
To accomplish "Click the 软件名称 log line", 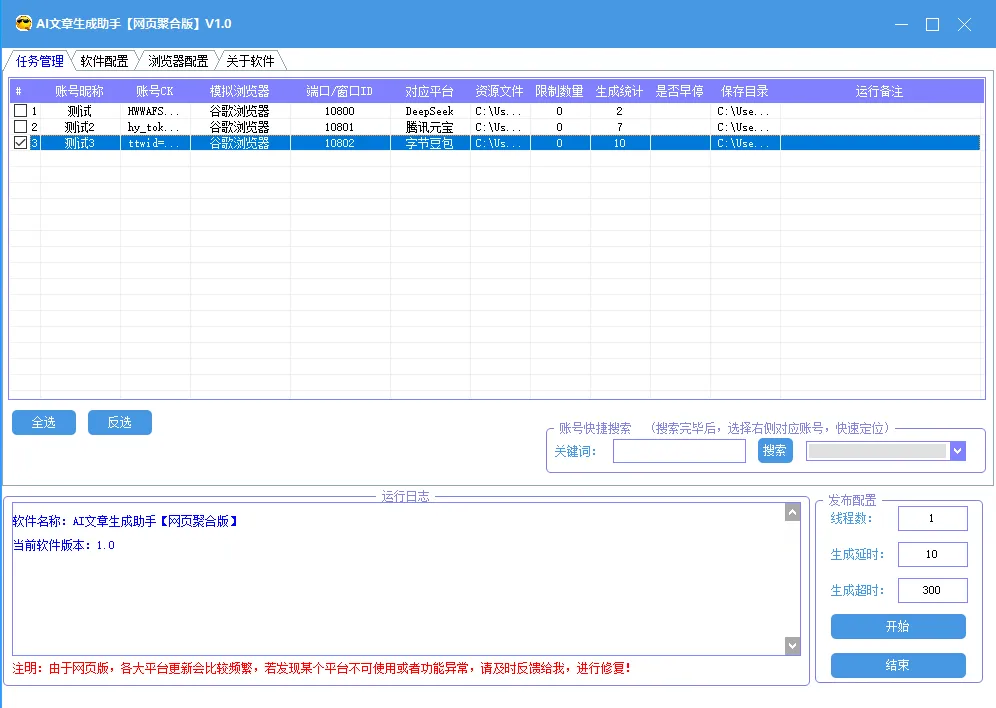I will coord(126,521).
